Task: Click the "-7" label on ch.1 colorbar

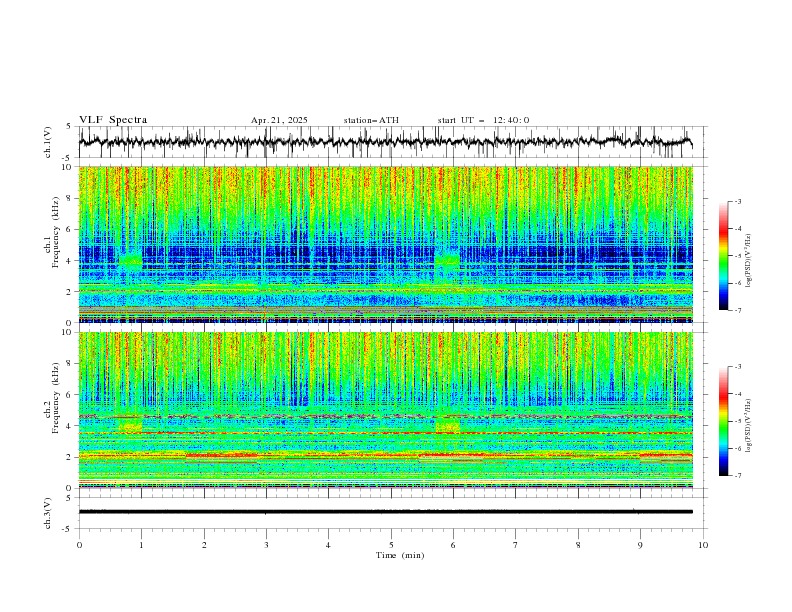Action: (738, 310)
